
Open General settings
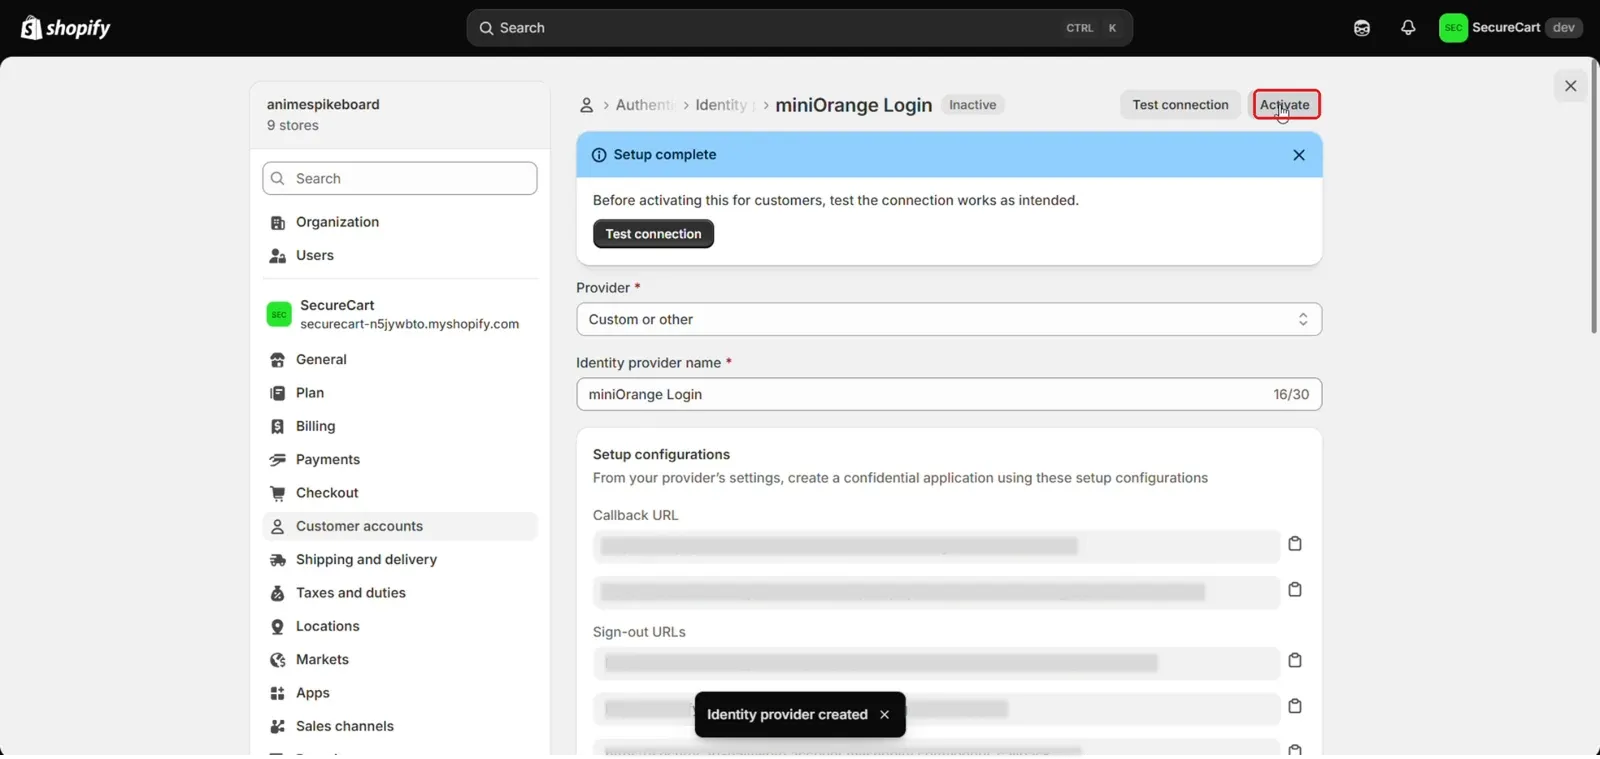[x=400, y=360]
